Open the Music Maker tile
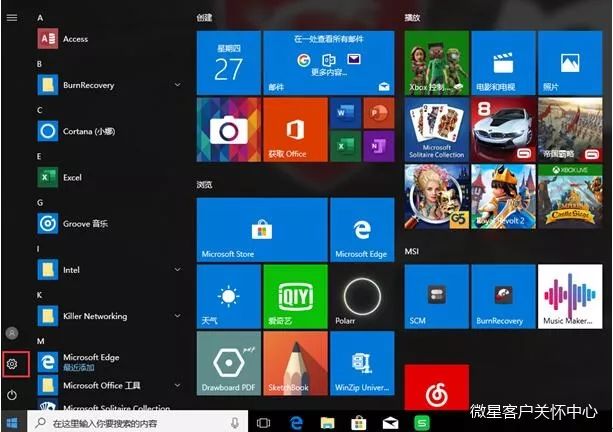The width and height of the screenshot is (613, 432). 570,296
